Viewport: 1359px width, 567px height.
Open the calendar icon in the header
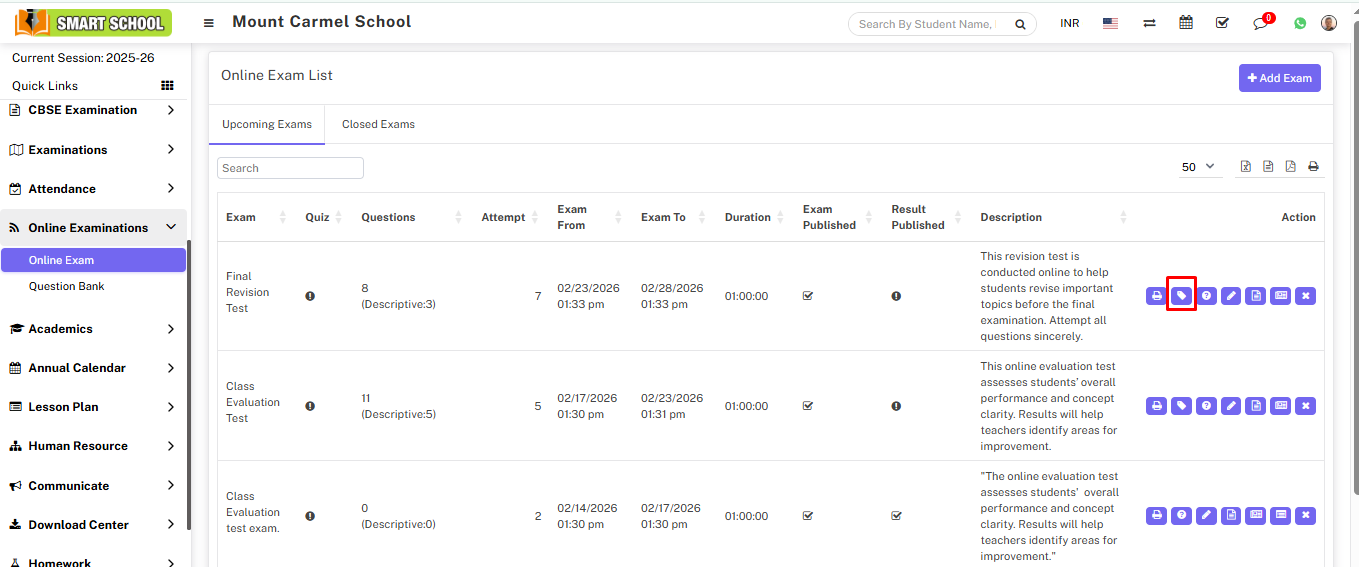[1186, 23]
